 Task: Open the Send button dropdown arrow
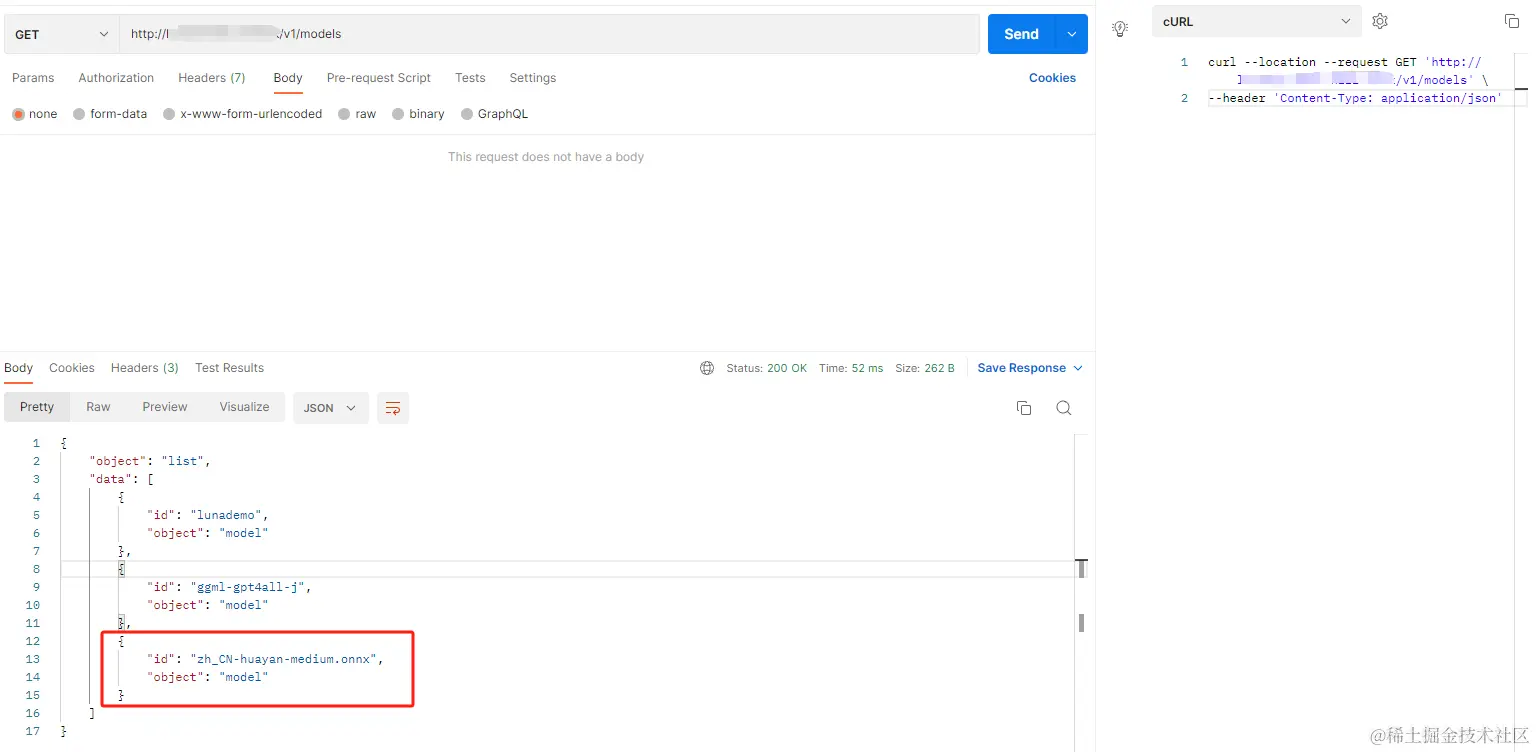point(1072,34)
